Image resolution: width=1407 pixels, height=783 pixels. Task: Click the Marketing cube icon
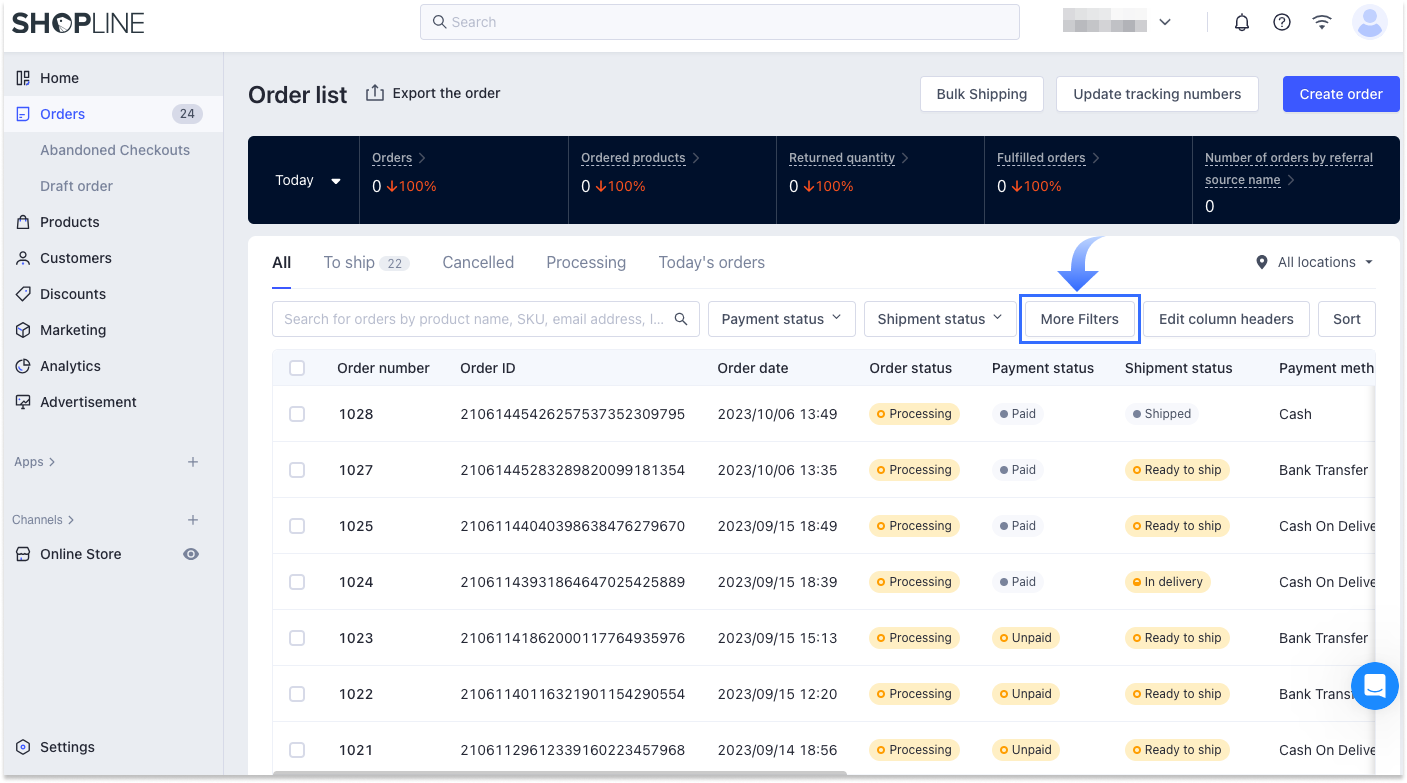[x=23, y=330]
